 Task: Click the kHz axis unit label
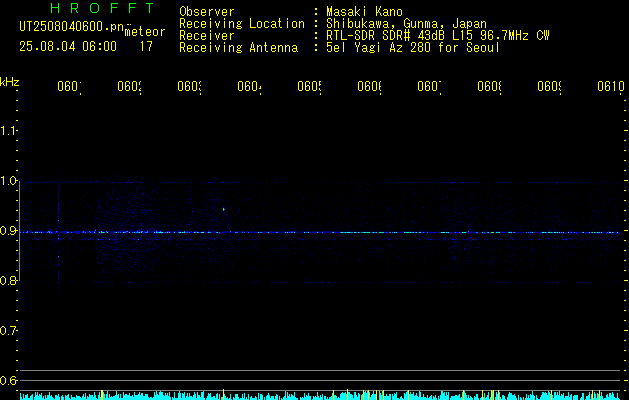coord(10,82)
